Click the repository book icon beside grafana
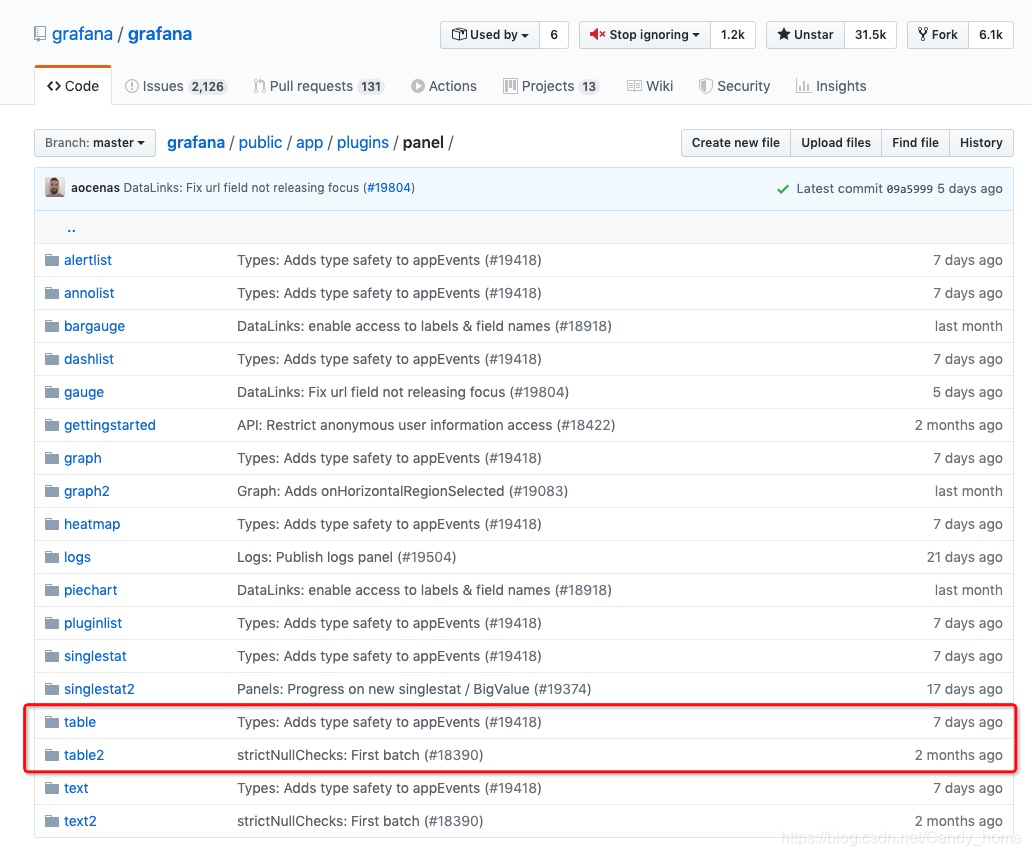Screen dimensions: 1031x856 40,34
